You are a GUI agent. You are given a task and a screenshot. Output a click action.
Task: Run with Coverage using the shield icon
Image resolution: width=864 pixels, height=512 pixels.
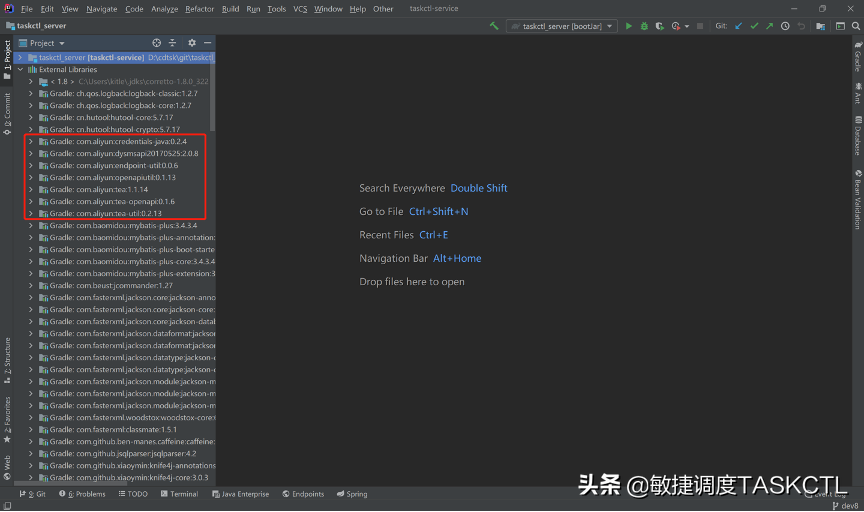click(659, 26)
